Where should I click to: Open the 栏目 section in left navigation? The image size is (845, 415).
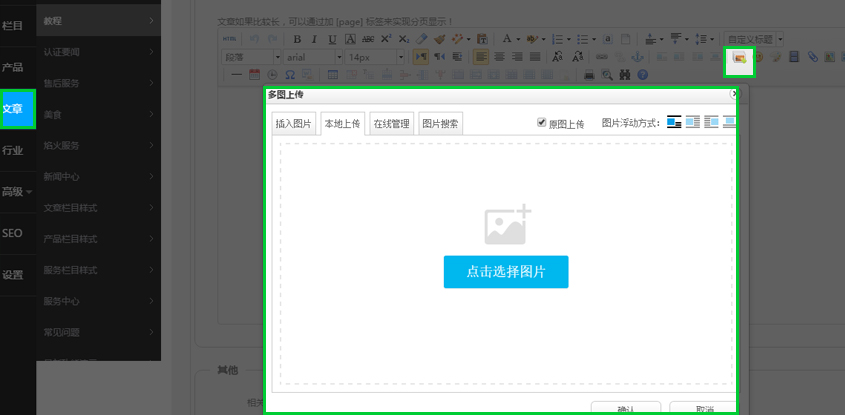pyautogui.click(x=18, y=25)
